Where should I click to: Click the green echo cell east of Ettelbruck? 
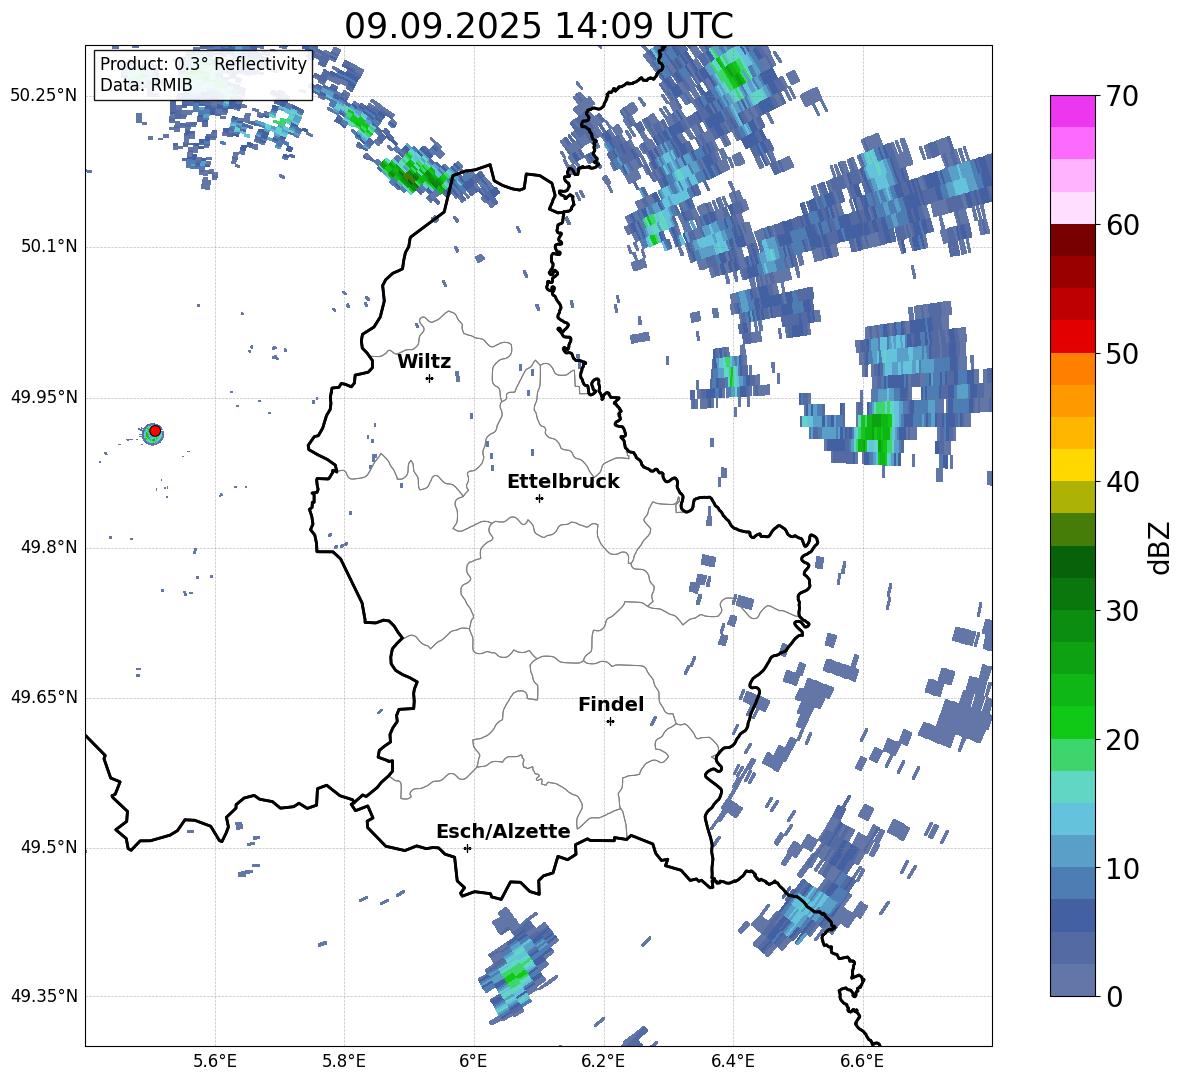[x=876, y=432]
